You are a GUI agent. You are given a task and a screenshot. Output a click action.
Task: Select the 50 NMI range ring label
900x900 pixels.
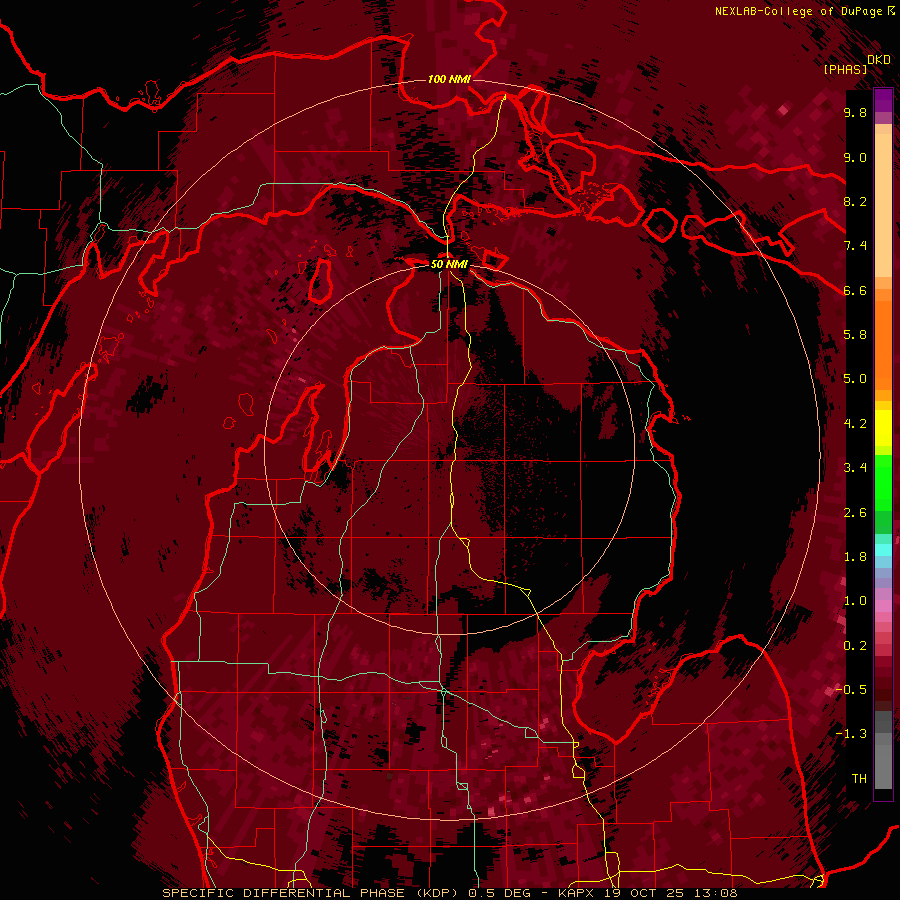pos(449,264)
